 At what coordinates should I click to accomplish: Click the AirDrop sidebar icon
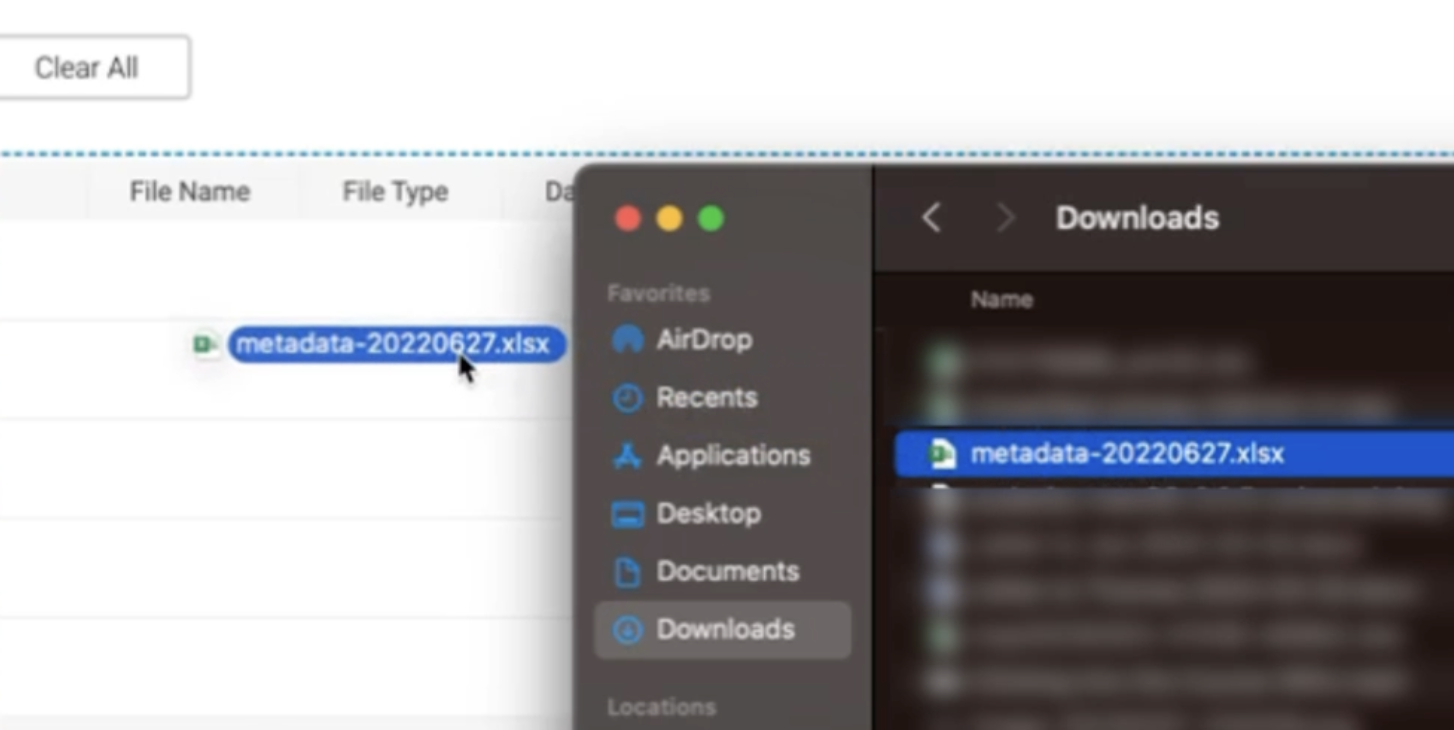tap(627, 340)
